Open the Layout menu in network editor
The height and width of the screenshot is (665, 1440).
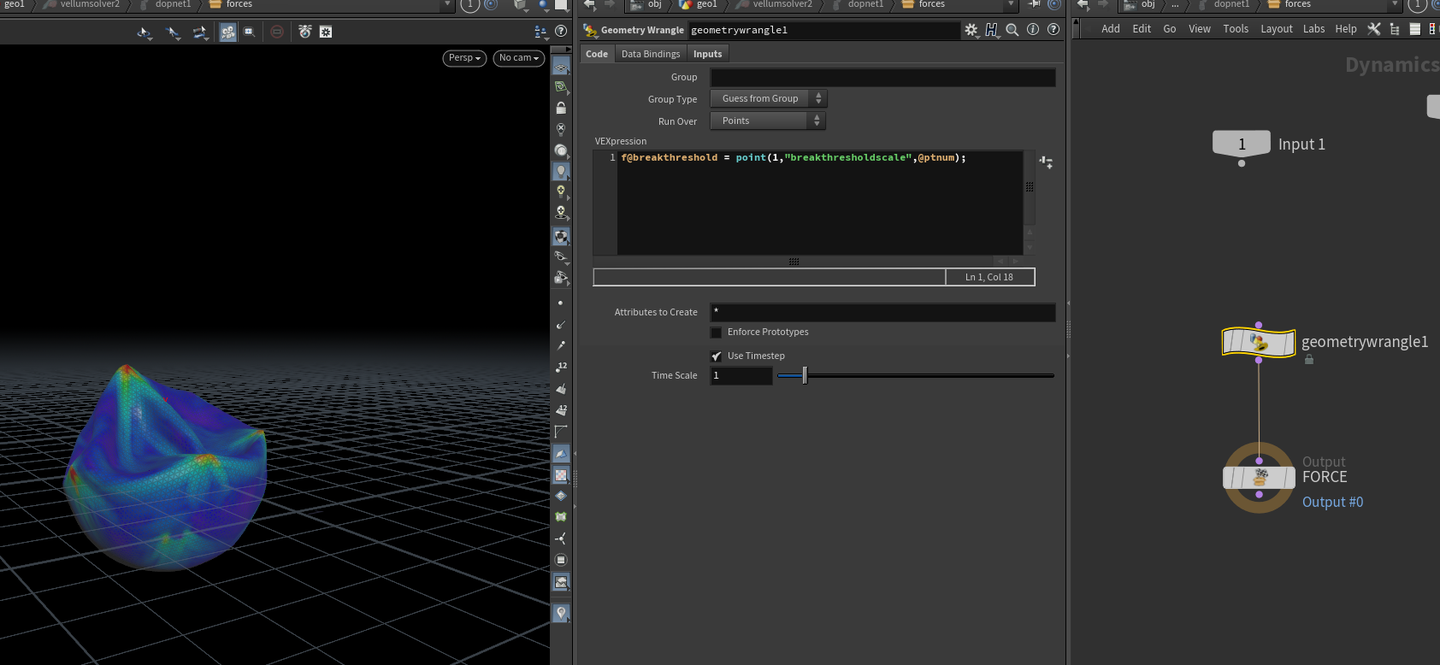(1277, 29)
